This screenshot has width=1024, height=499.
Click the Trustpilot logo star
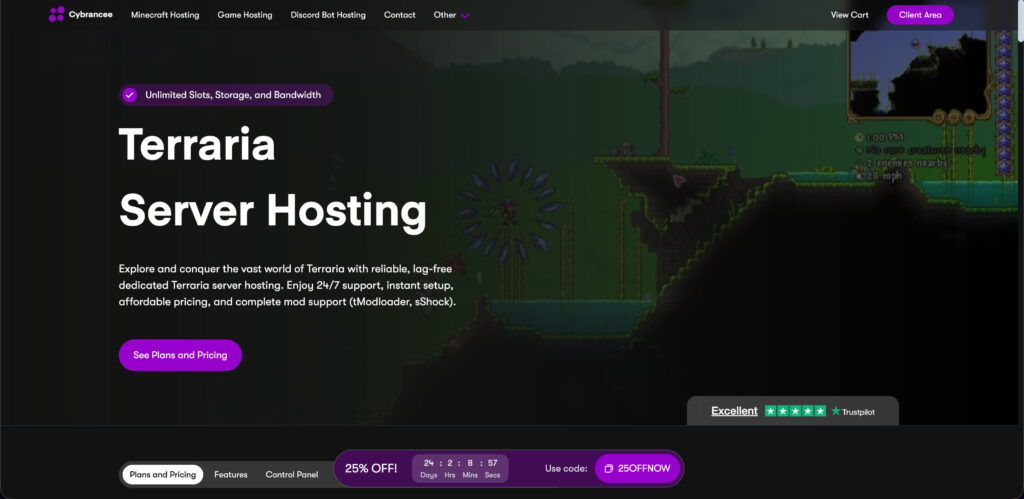click(836, 411)
